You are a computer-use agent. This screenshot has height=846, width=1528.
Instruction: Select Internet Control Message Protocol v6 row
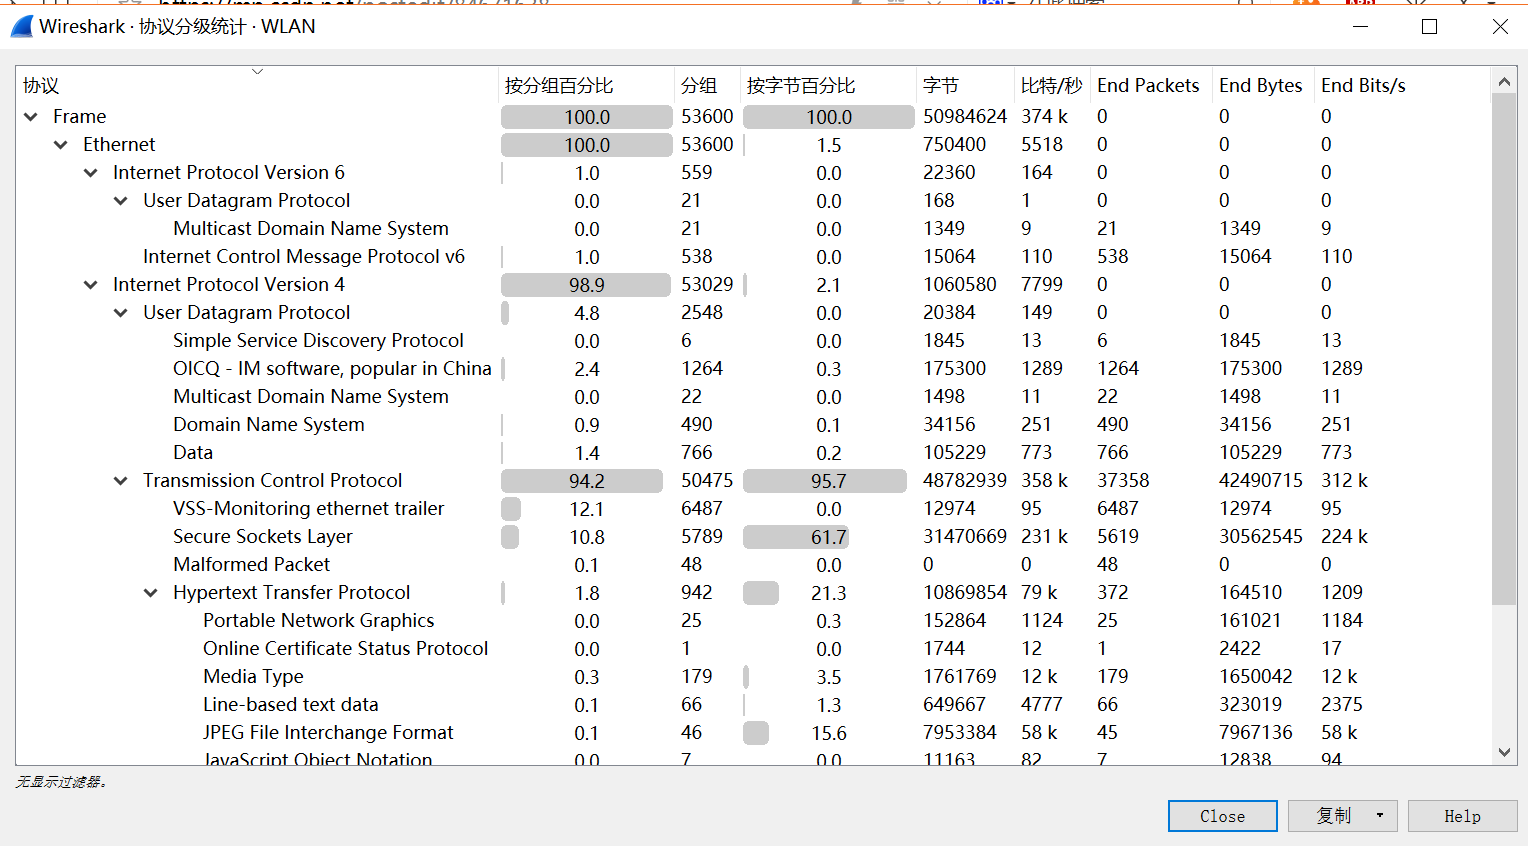[753, 257]
